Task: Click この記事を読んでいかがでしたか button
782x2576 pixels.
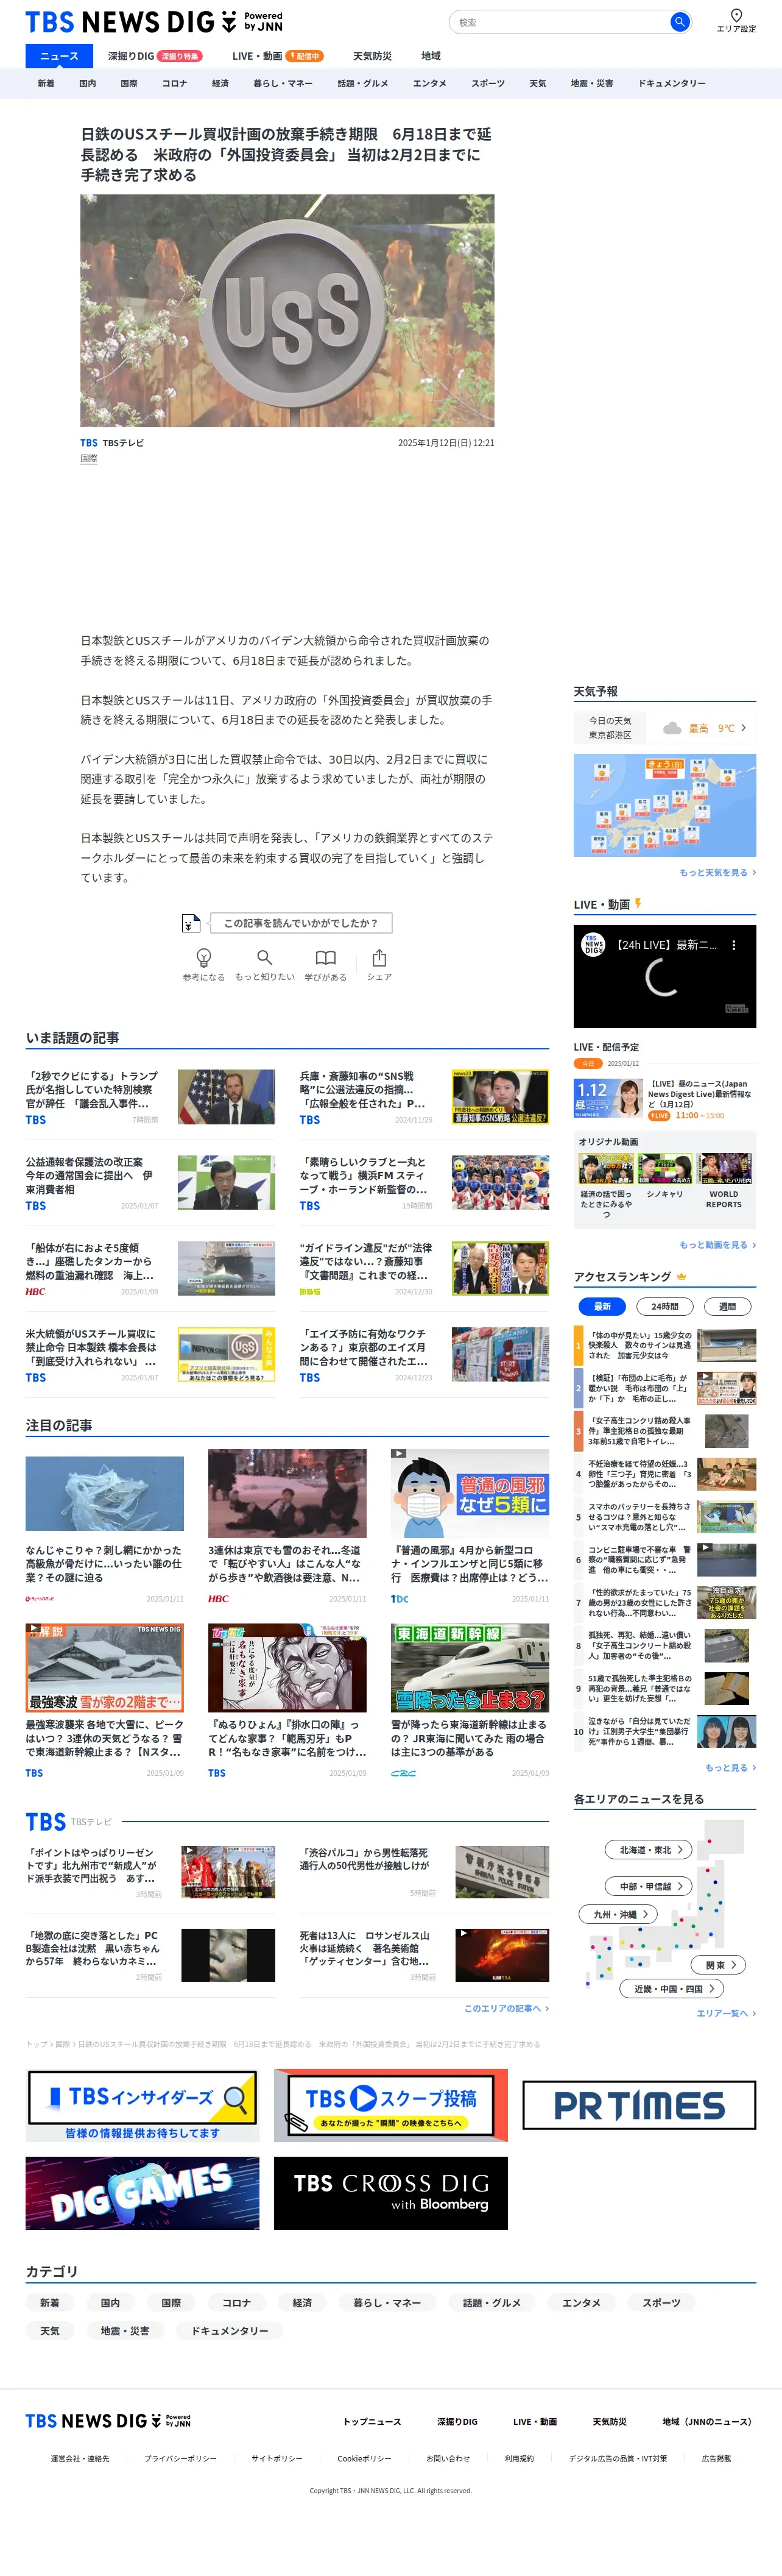Action: (x=300, y=923)
